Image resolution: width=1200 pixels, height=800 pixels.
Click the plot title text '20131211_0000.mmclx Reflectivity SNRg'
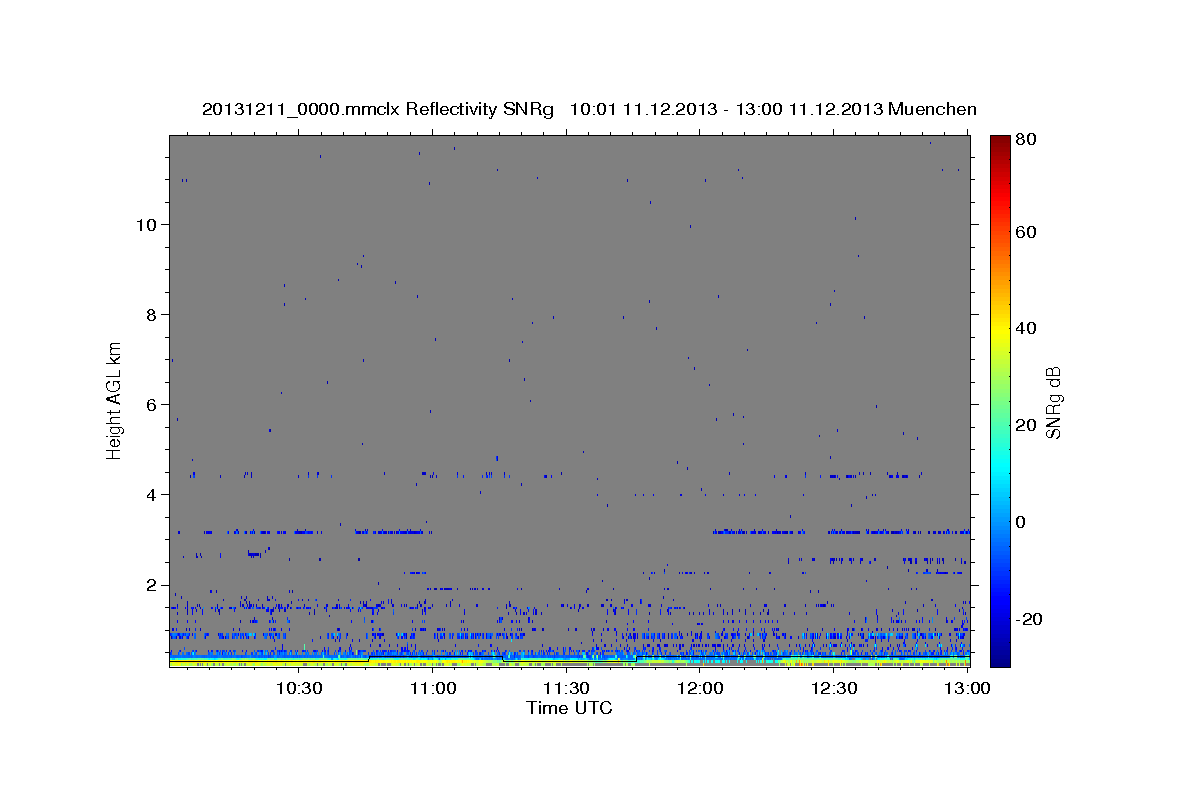click(377, 109)
